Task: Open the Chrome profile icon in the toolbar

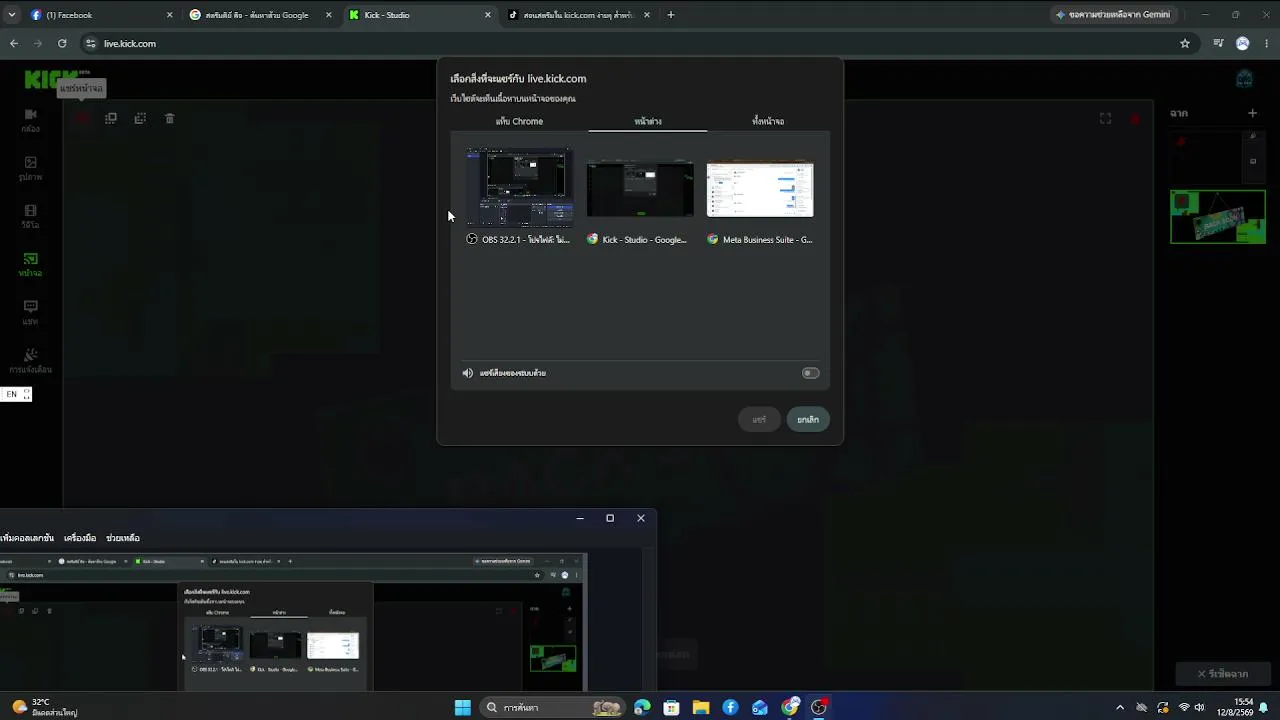Action: pyautogui.click(x=1243, y=44)
